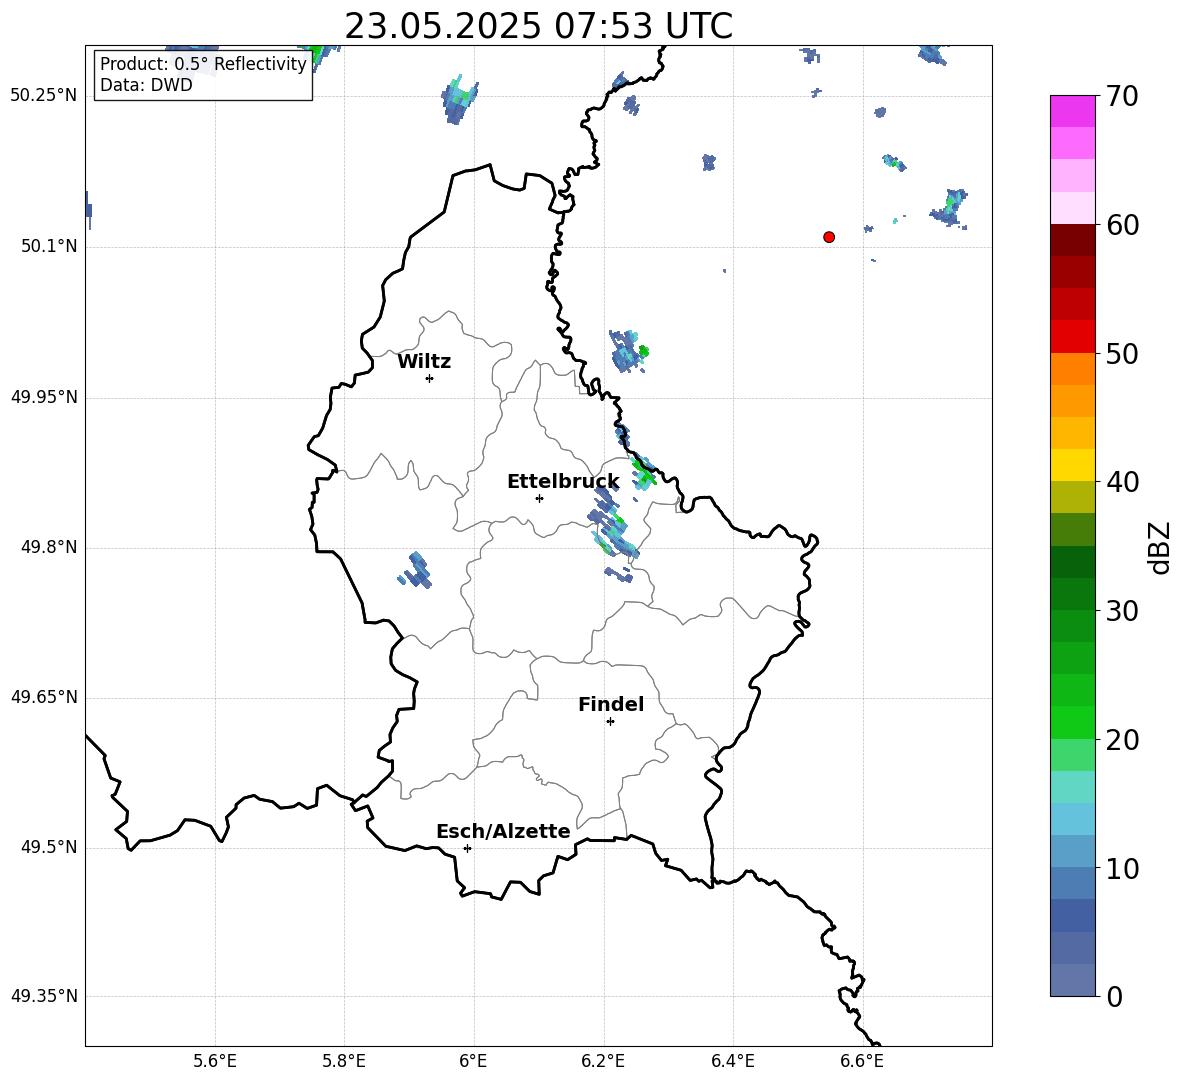
Task: Click 'Product: 0.5° Reflectivity' legend text
Action: [x=203, y=64]
